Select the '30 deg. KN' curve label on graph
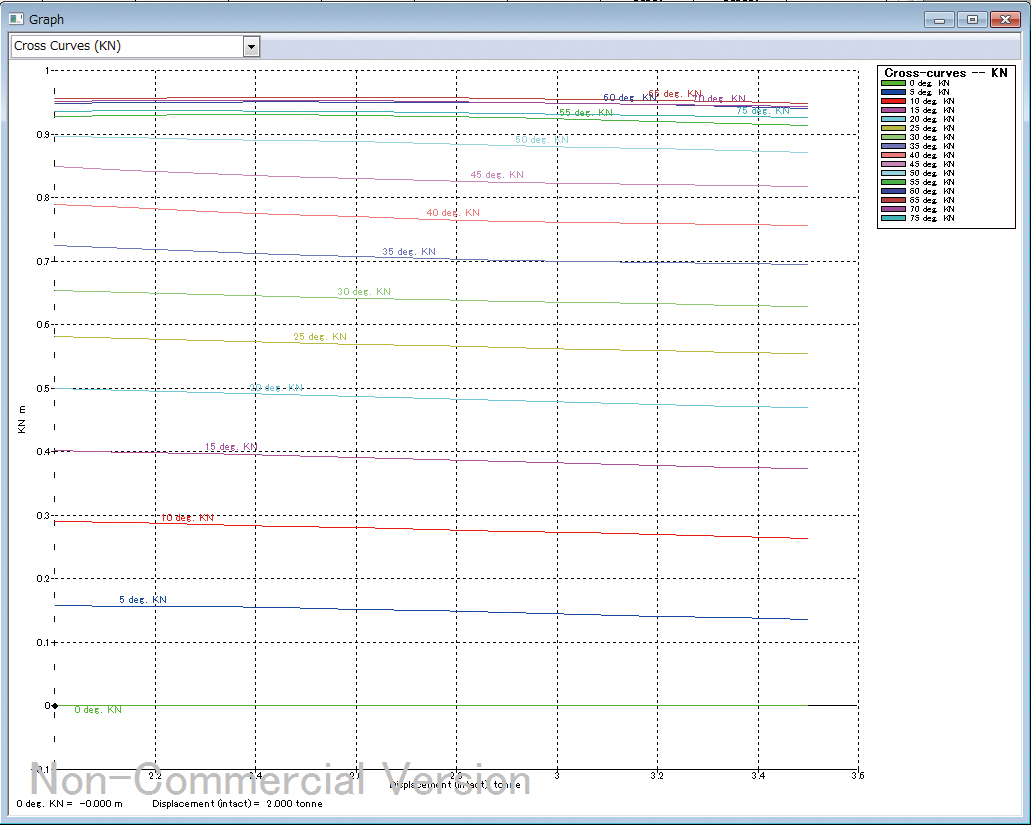 [x=364, y=292]
